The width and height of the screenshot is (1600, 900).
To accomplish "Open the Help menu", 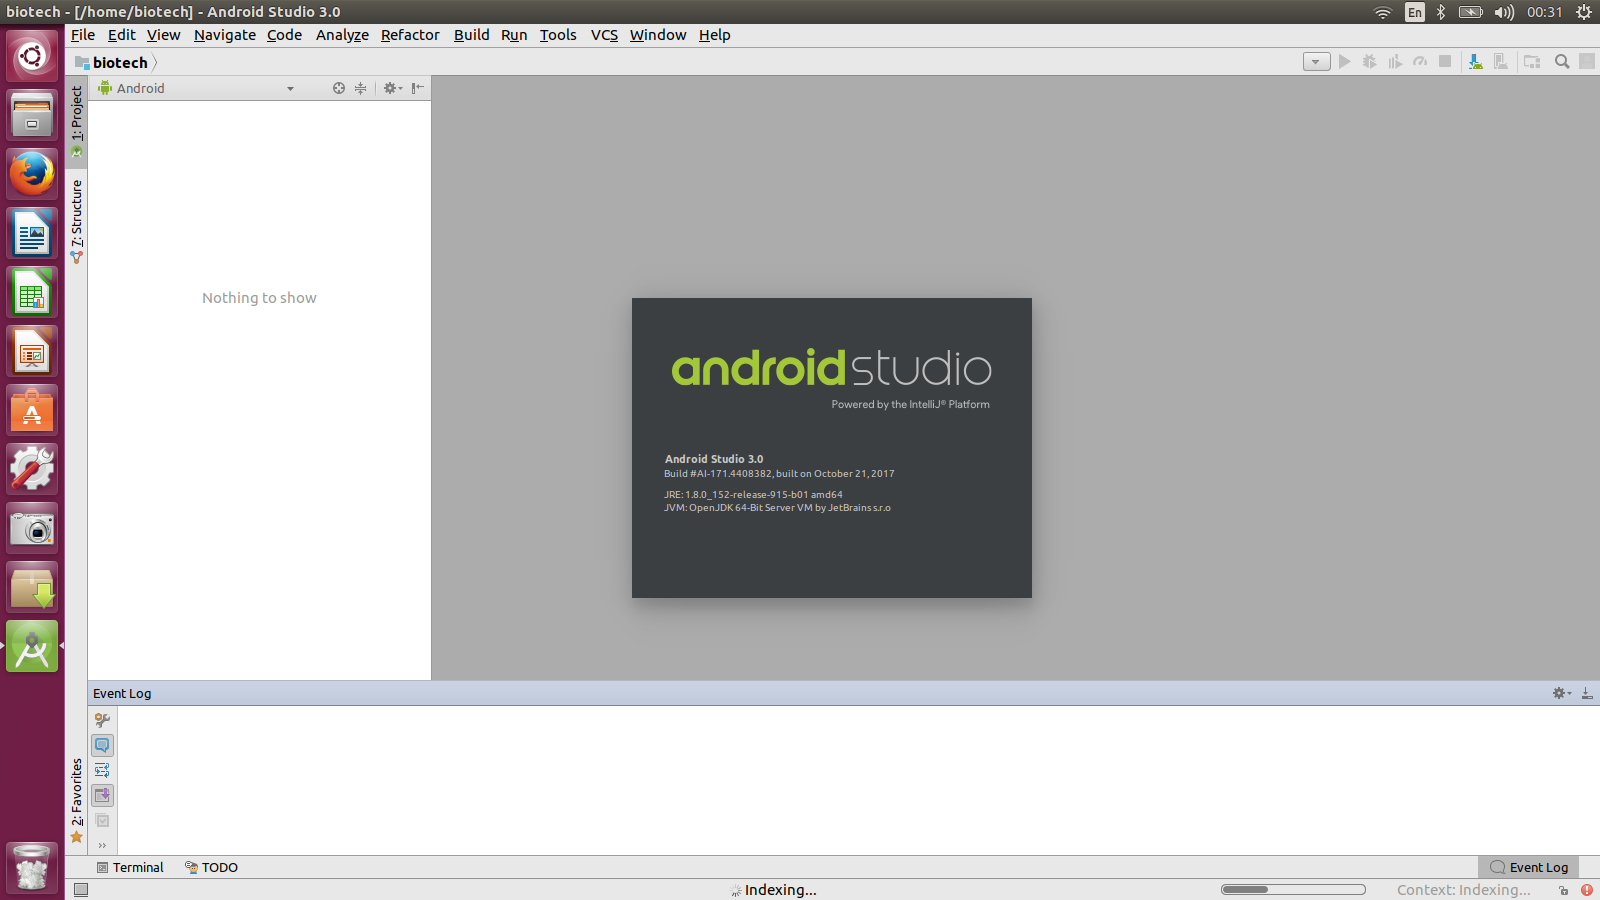I will point(715,35).
